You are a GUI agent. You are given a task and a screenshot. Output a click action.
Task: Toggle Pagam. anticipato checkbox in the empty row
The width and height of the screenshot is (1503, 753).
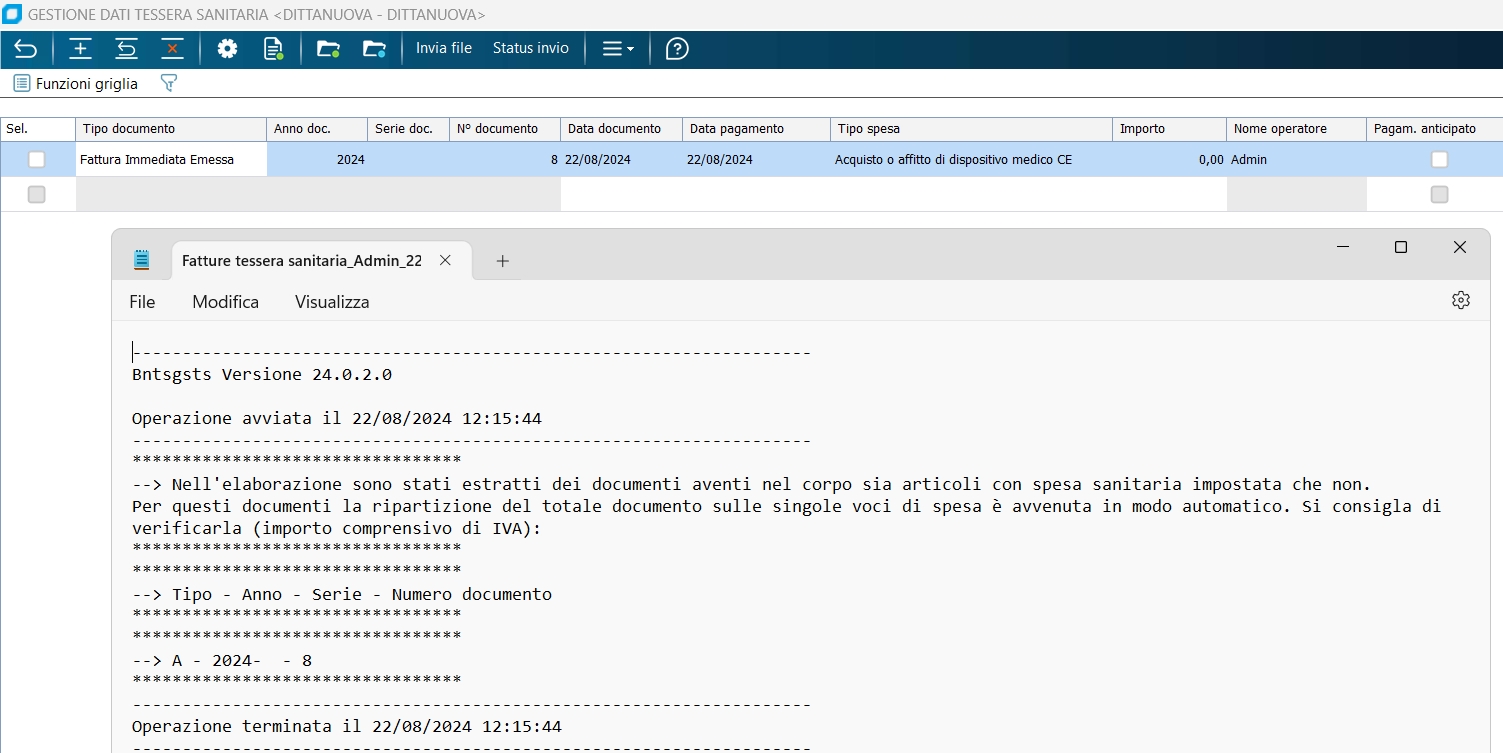point(1439,194)
